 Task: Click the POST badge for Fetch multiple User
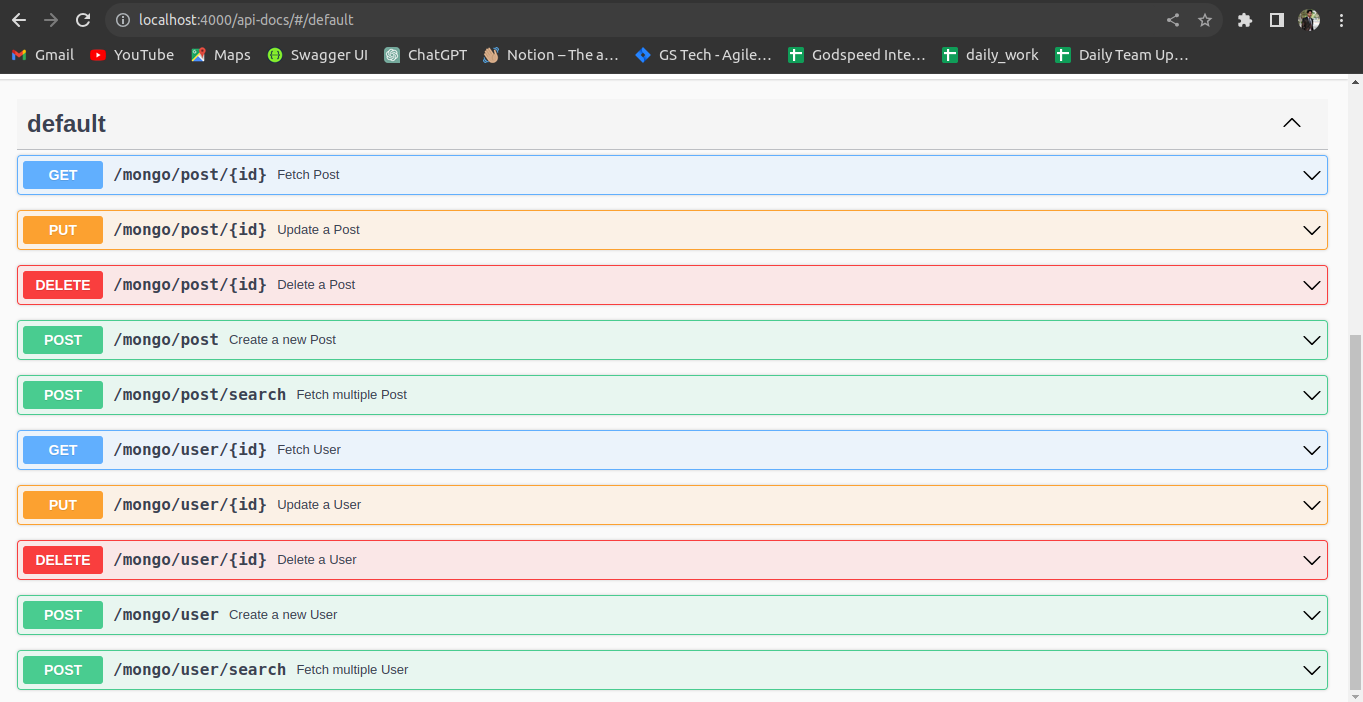(x=63, y=670)
